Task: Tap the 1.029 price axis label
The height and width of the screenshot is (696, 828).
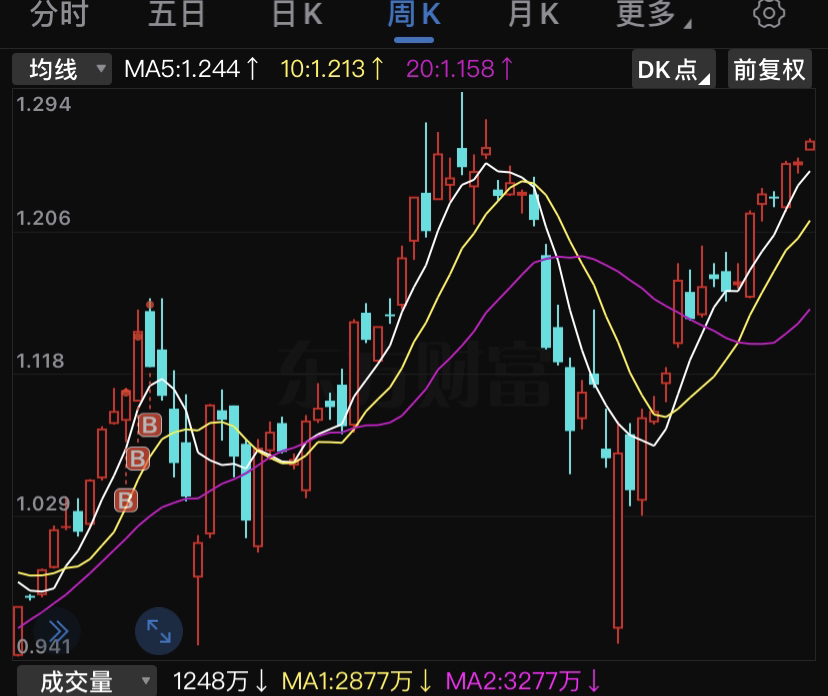Action: point(43,504)
